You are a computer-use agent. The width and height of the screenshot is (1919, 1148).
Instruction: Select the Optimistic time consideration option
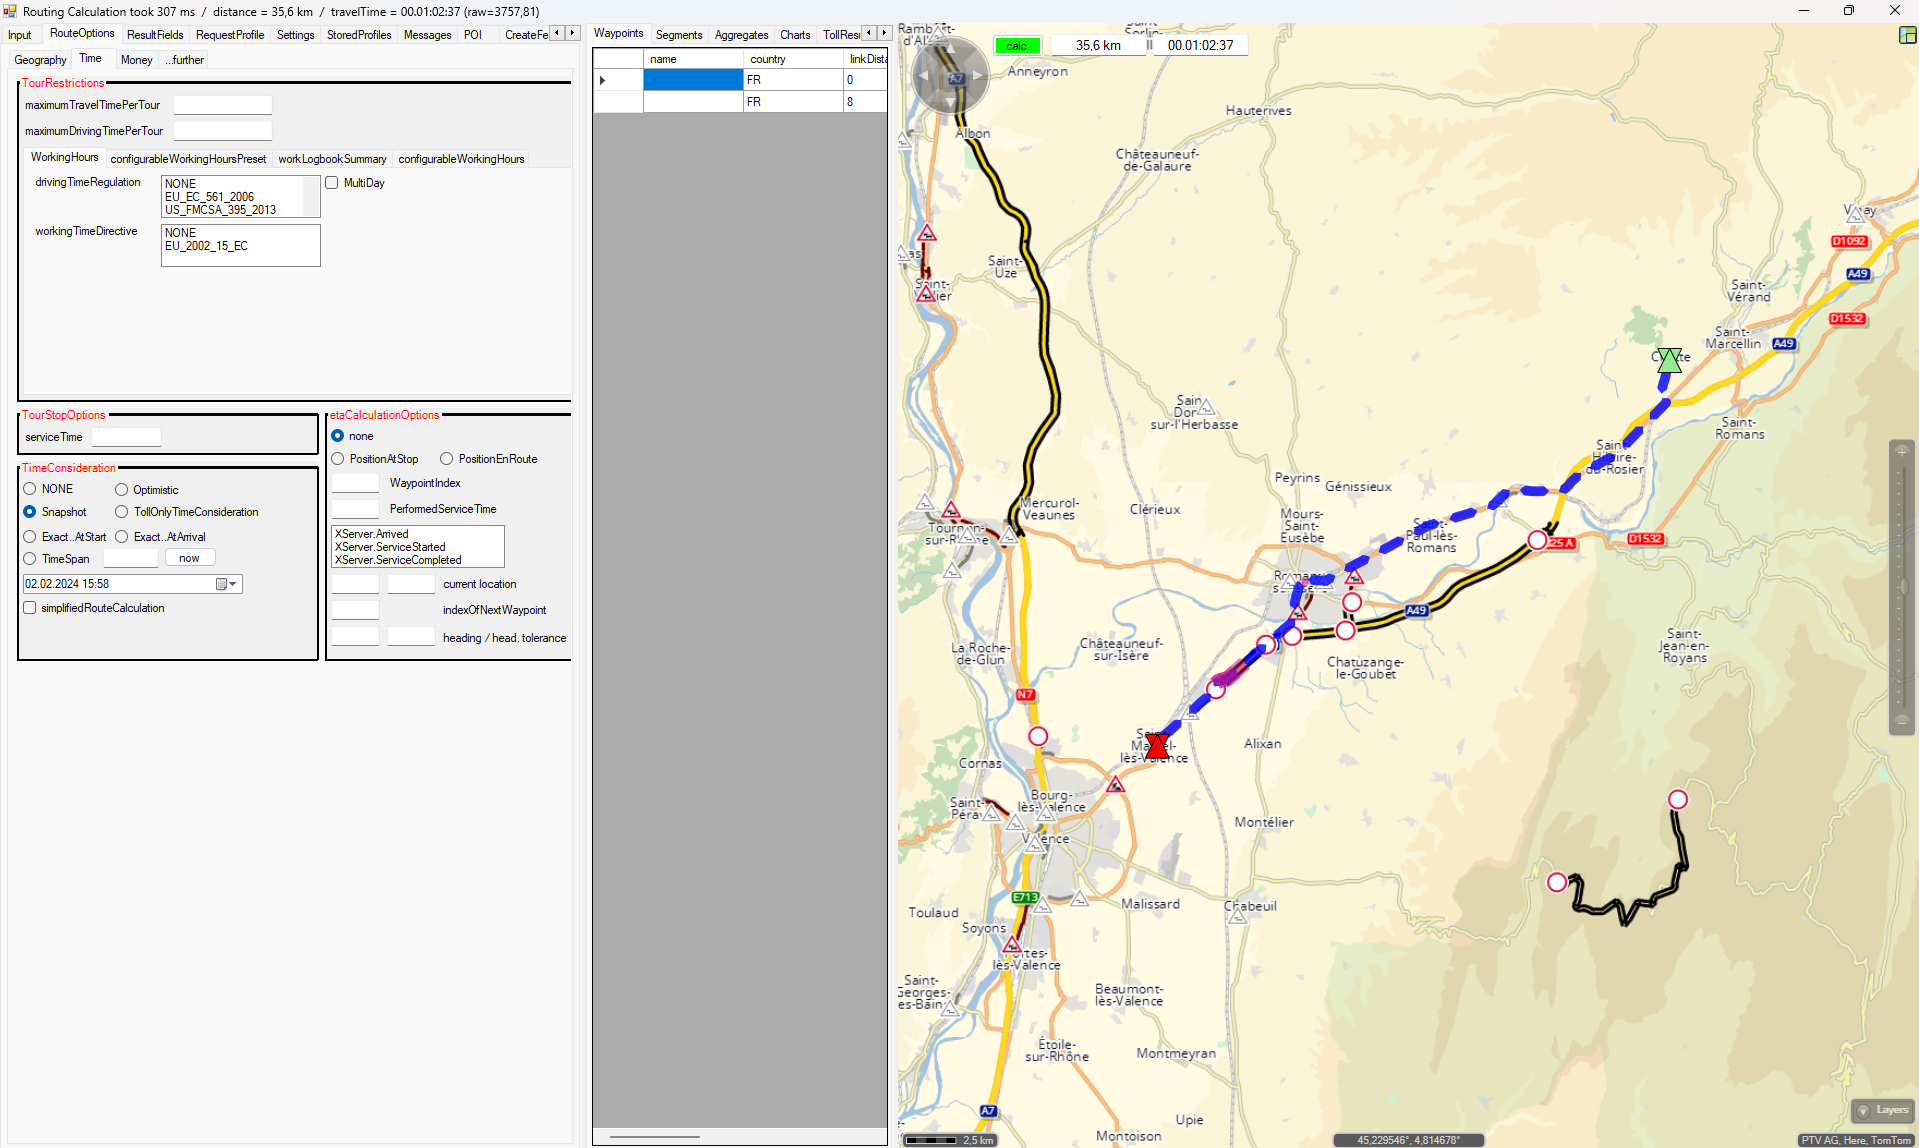122,490
